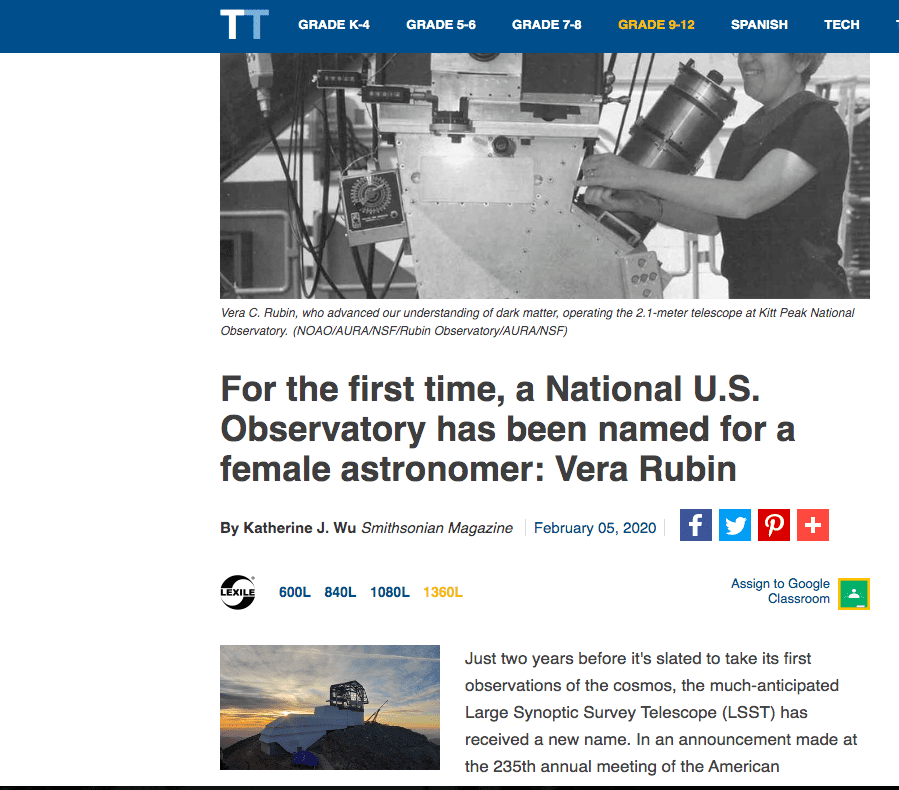Click the Lexile logo icon
The image size is (899, 790).
[237, 592]
